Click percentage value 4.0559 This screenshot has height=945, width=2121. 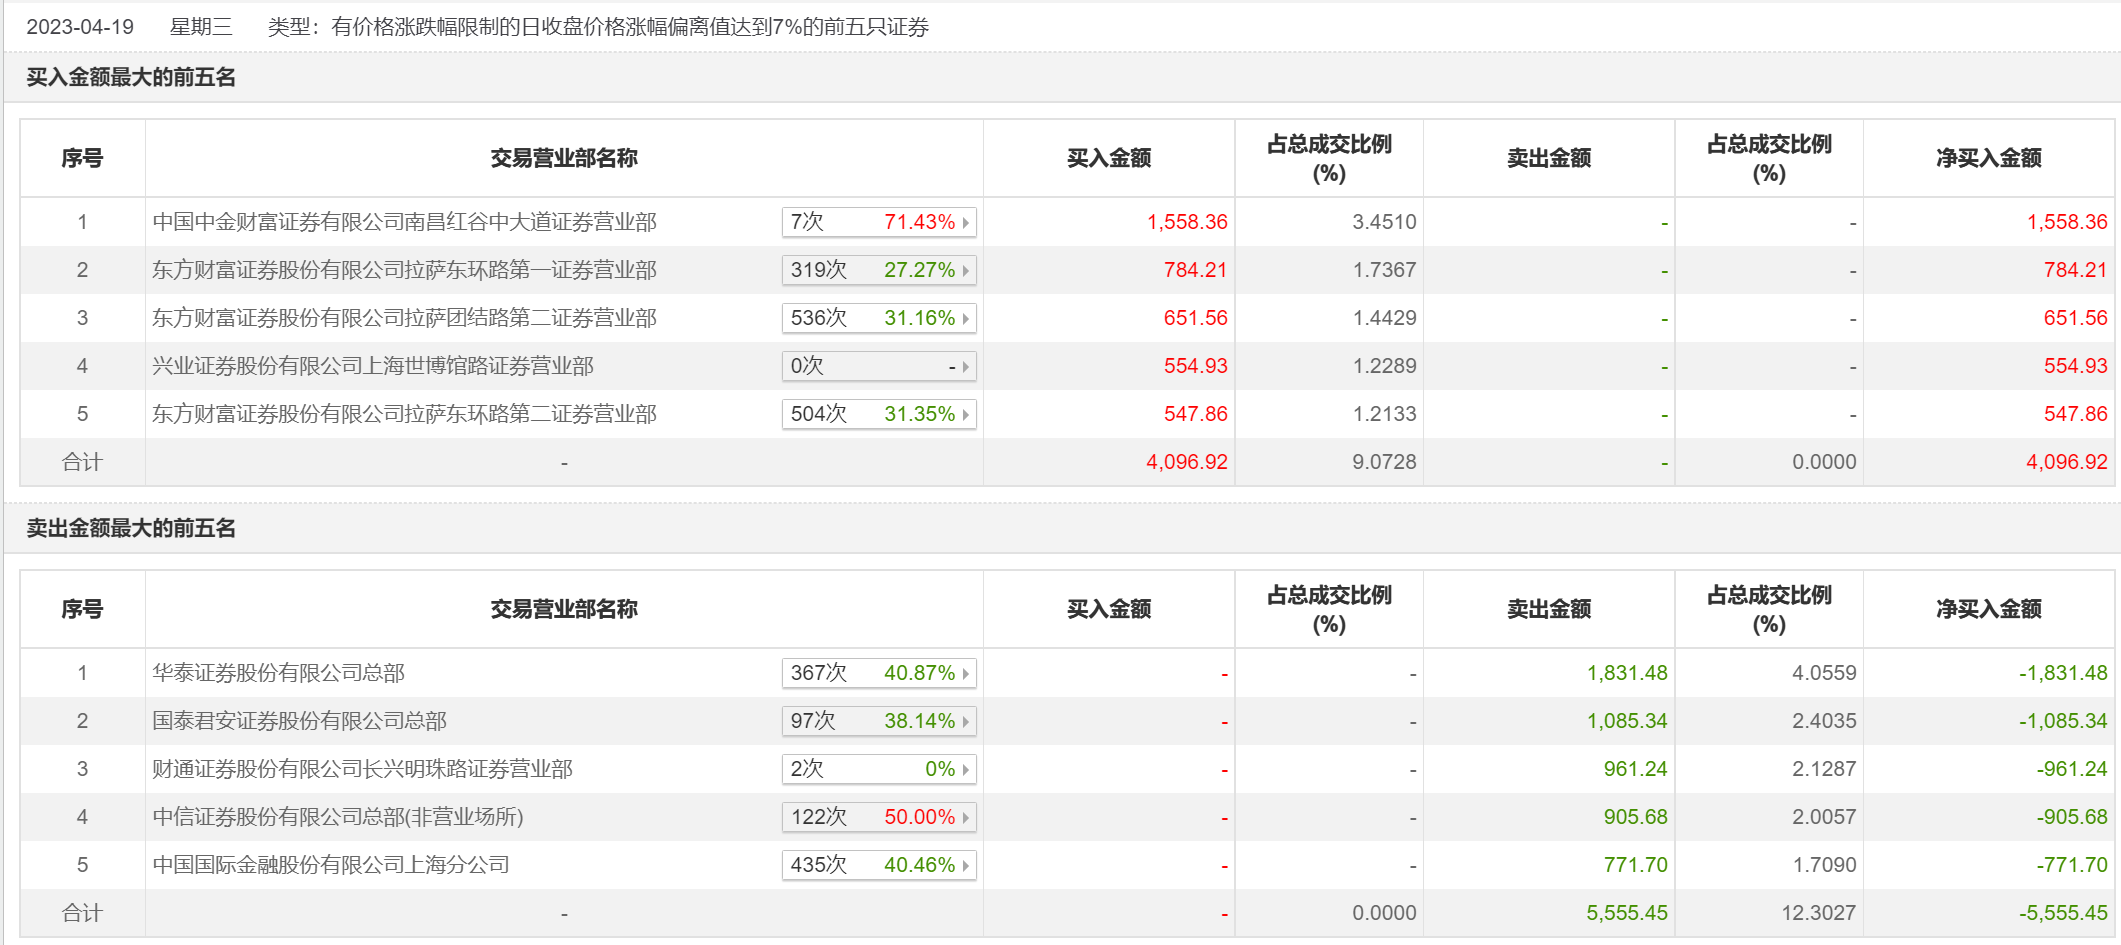(x=1824, y=673)
